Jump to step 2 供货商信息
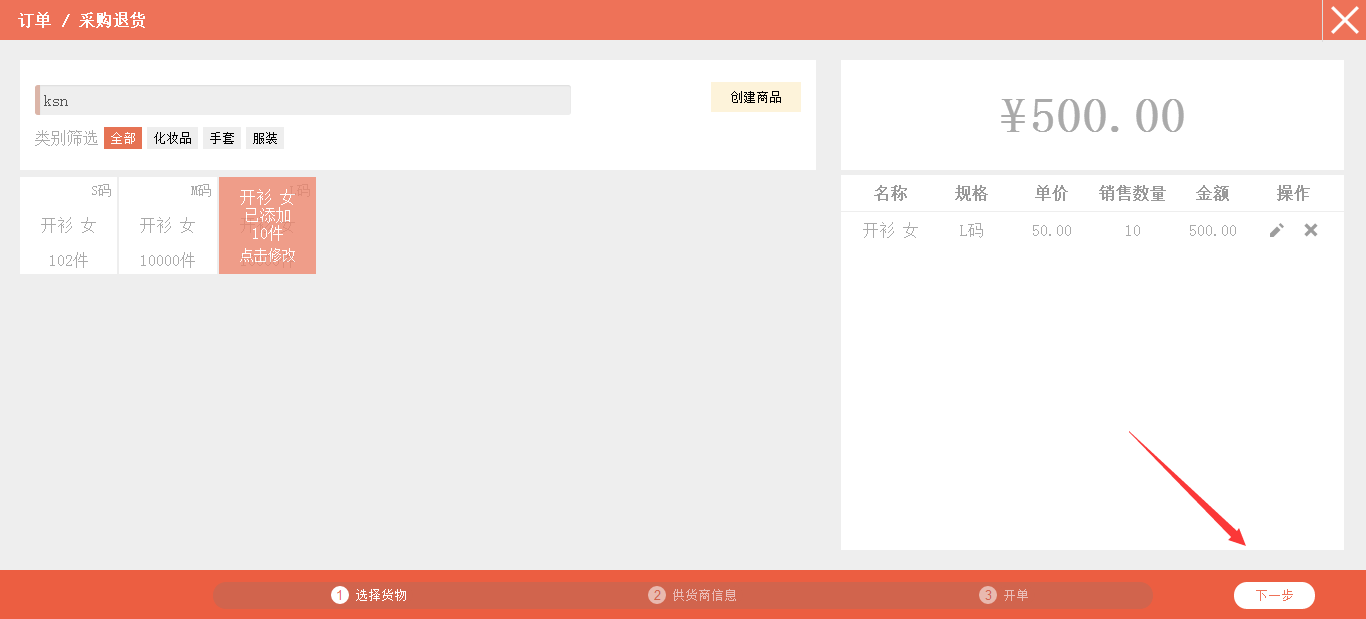 click(x=693, y=595)
